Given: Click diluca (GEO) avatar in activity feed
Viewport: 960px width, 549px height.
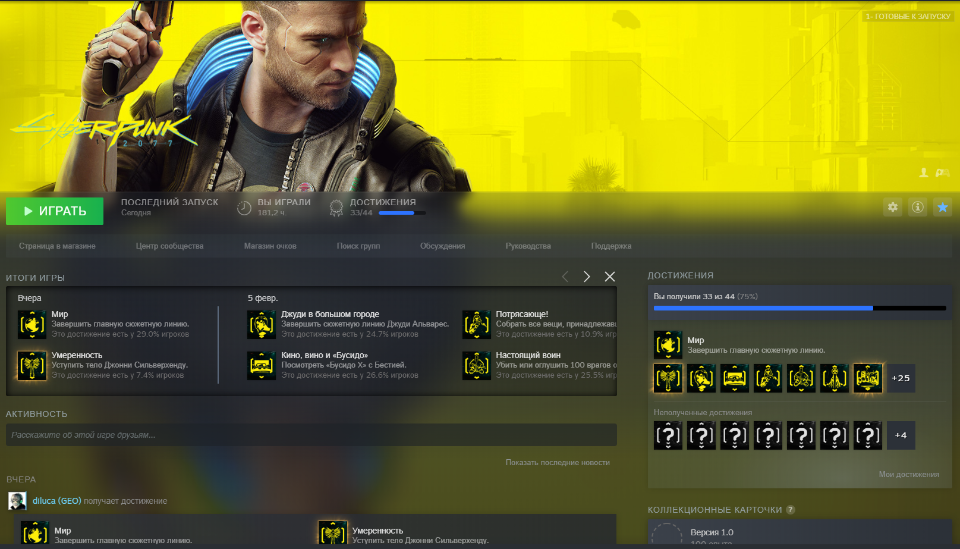Looking at the screenshot, I should 17,501.
